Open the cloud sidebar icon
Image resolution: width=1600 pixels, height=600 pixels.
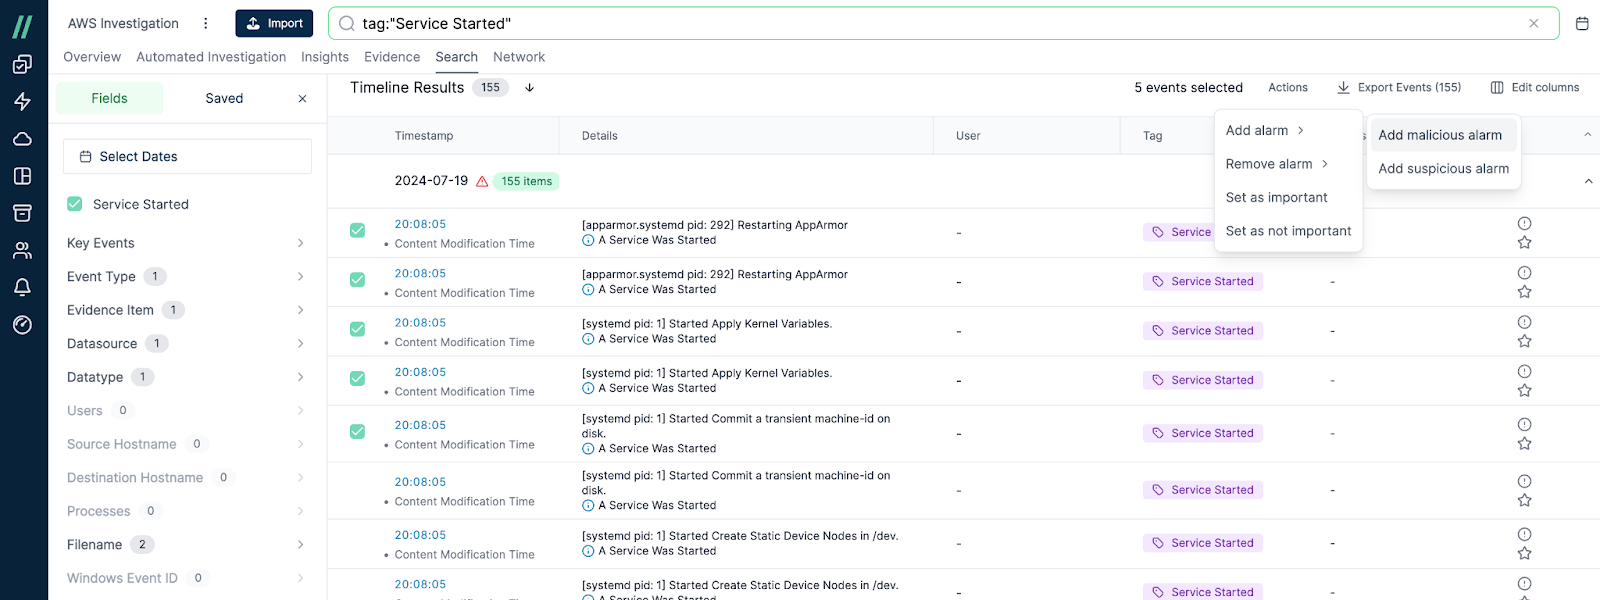tap(22, 139)
